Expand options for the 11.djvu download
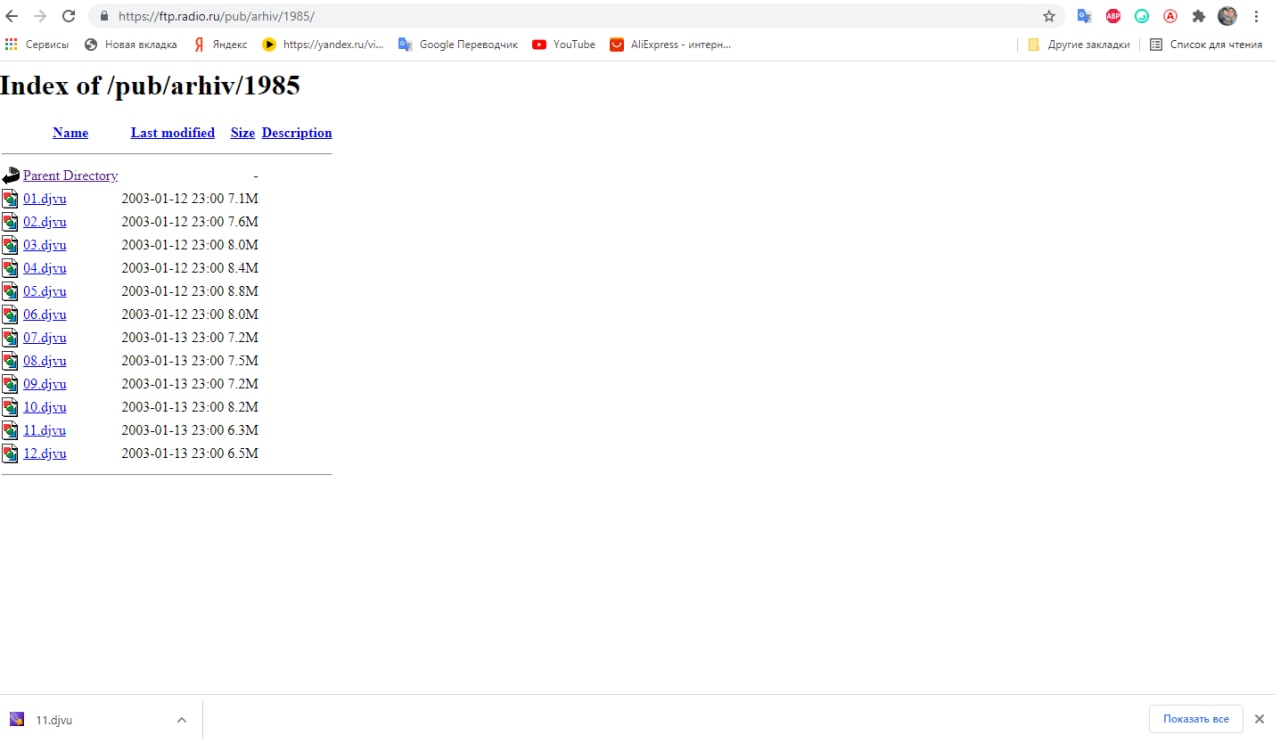Image resolution: width=1280 pixels, height=743 pixels. tap(181, 720)
